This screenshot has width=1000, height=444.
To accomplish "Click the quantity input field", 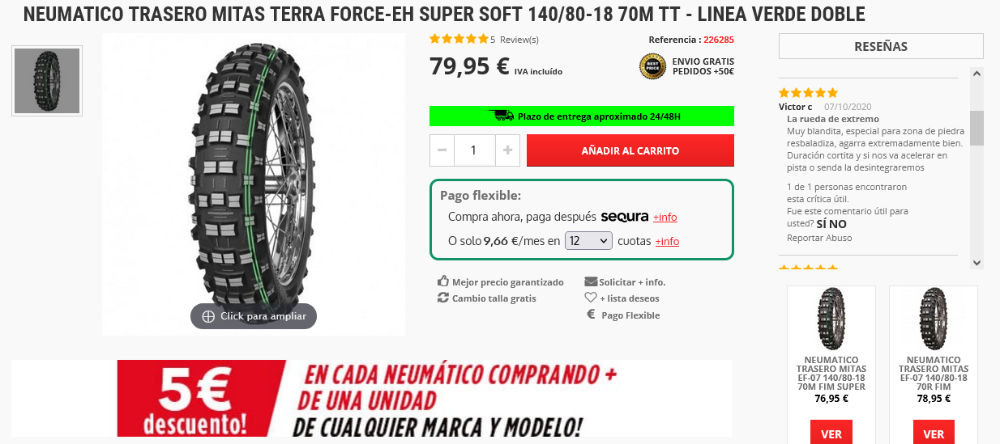I will (x=474, y=151).
